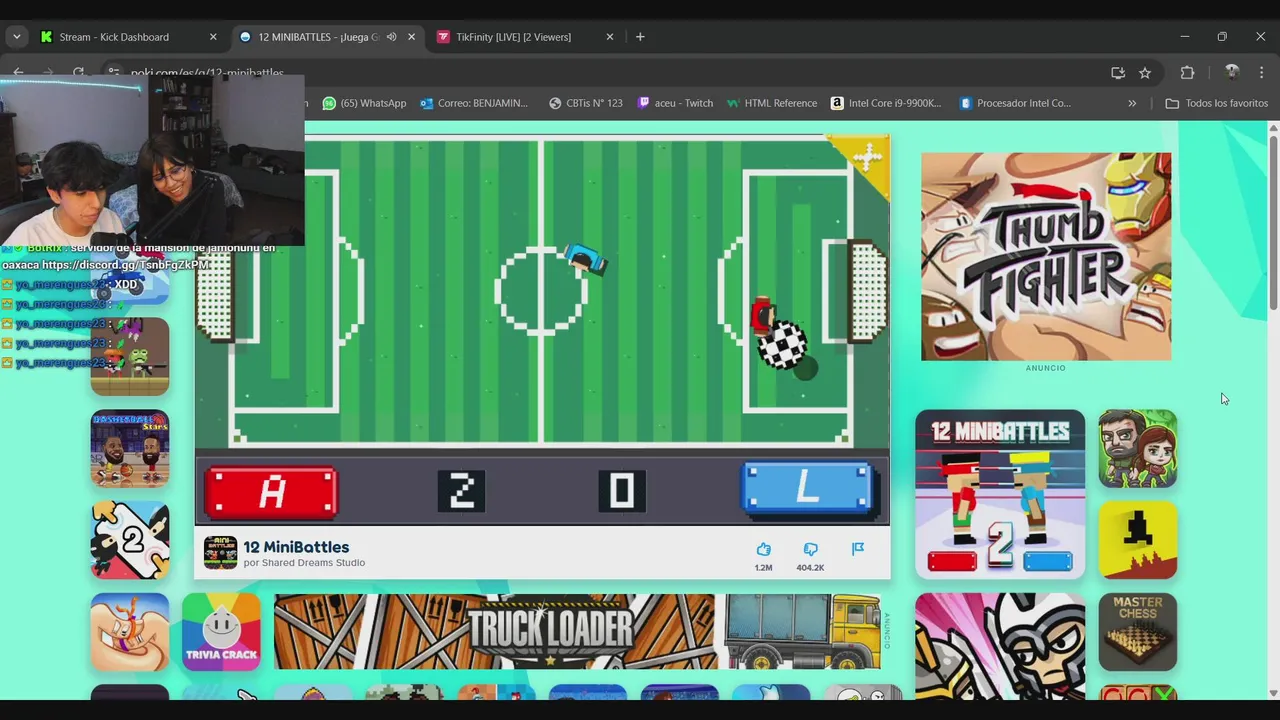Open the ninja number 2 game thumbnail
The width and height of the screenshot is (1280, 720).
(130, 540)
